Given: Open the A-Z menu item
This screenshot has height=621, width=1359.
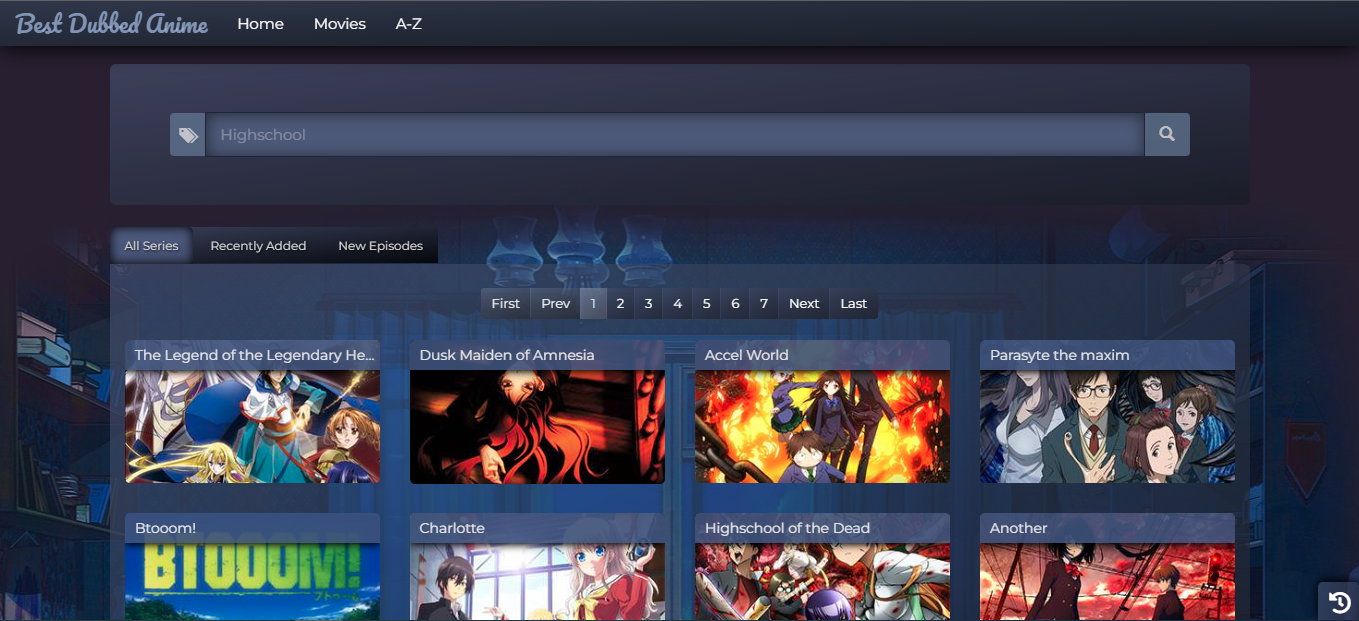Looking at the screenshot, I should [409, 24].
